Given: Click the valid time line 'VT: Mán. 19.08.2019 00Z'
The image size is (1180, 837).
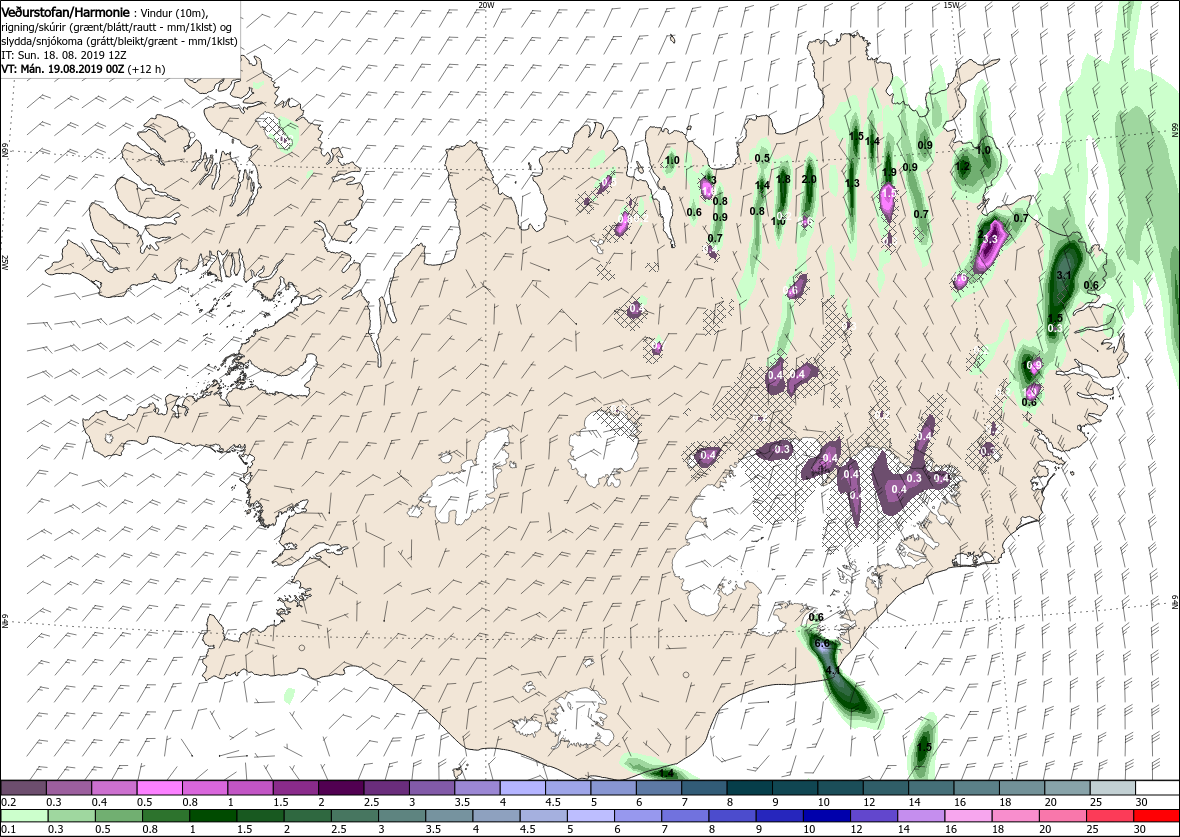Looking at the screenshot, I should click(63, 69).
